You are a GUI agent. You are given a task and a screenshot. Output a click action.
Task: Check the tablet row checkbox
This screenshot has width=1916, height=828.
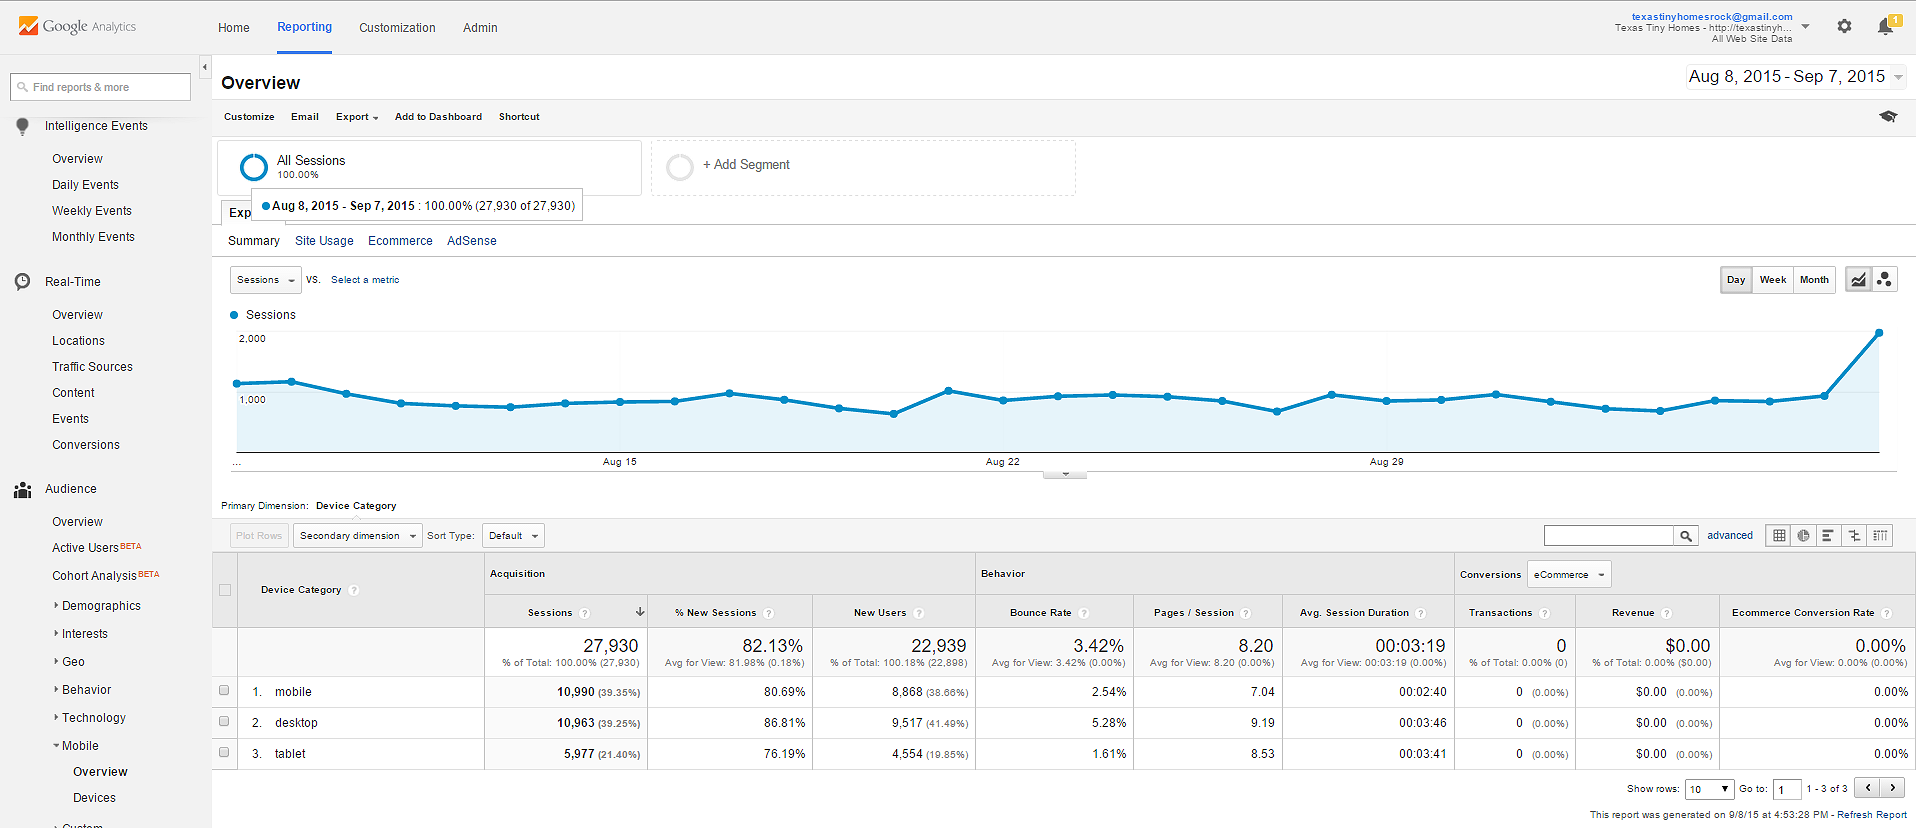[224, 752]
